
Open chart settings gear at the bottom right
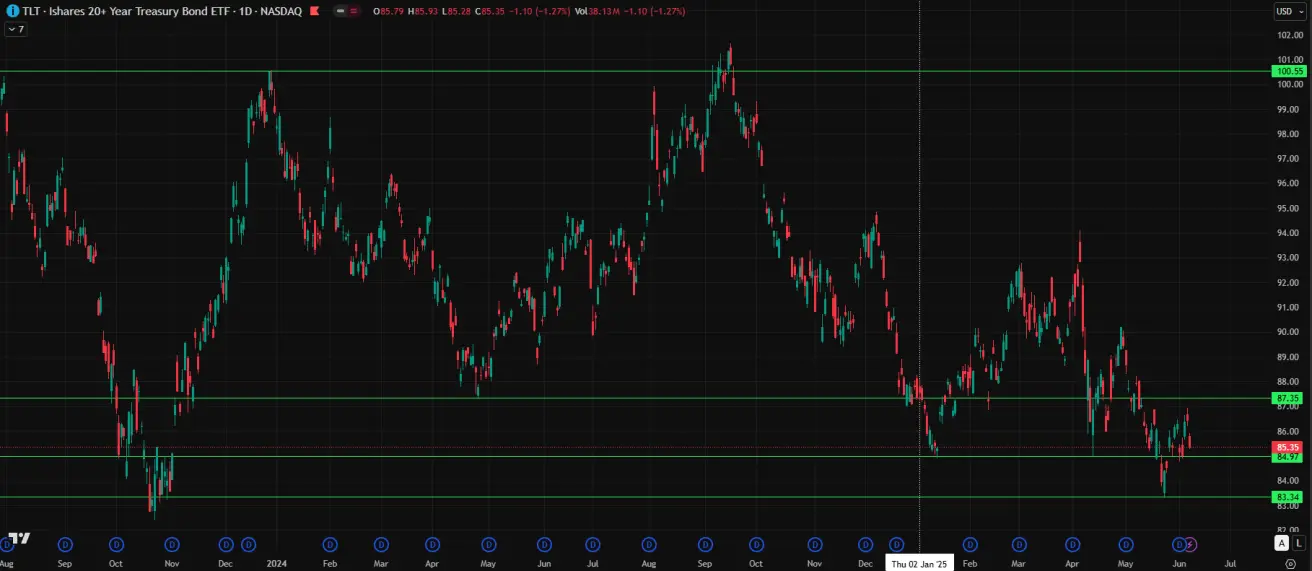pyautogui.click(x=1290, y=565)
